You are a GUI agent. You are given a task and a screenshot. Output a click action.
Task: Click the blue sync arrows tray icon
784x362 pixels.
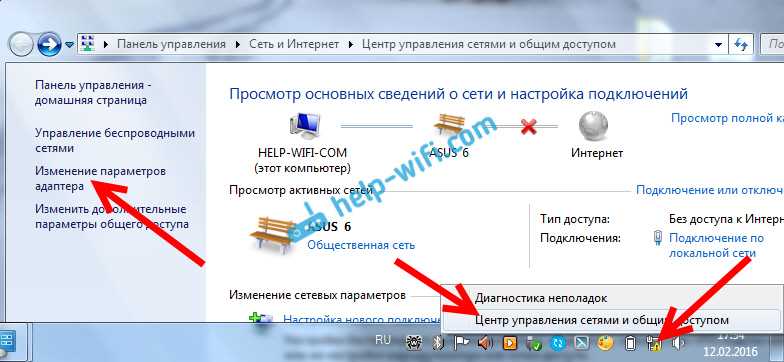point(558,344)
